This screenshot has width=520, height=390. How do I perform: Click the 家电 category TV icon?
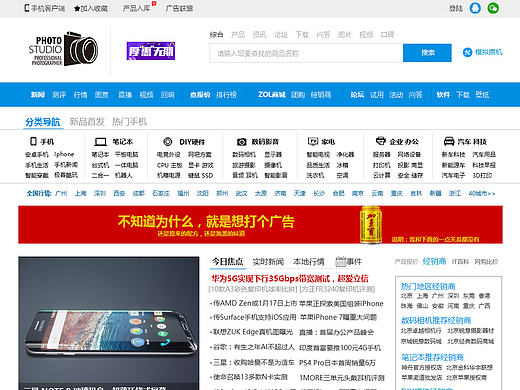(313, 141)
